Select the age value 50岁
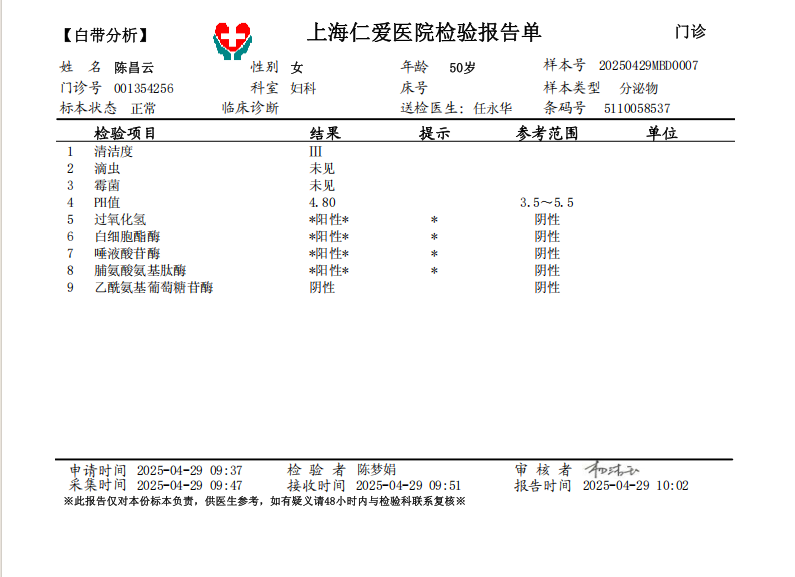This screenshot has width=795, height=577. tap(462, 67)
